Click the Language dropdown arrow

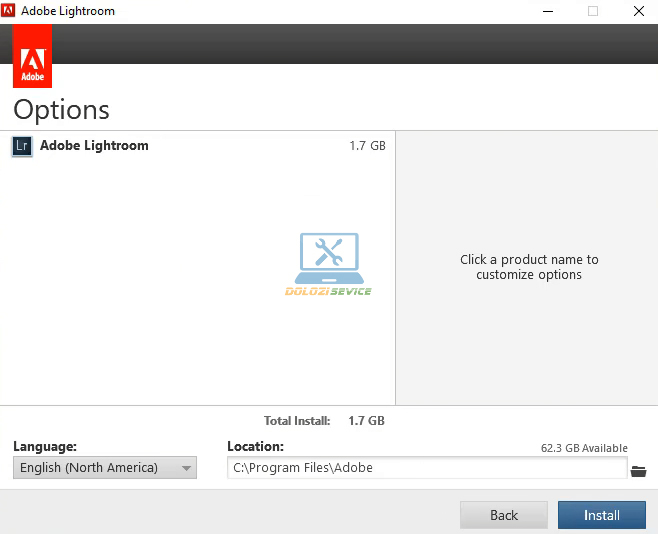point(186,468)
